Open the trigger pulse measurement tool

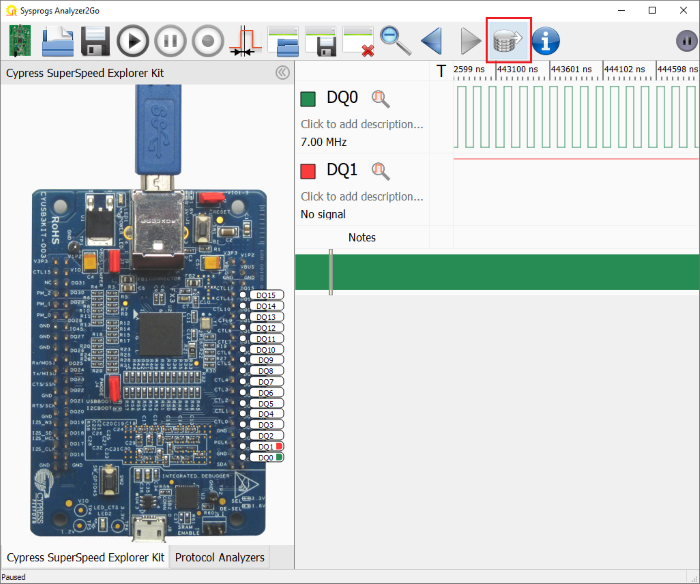[245, 41]
